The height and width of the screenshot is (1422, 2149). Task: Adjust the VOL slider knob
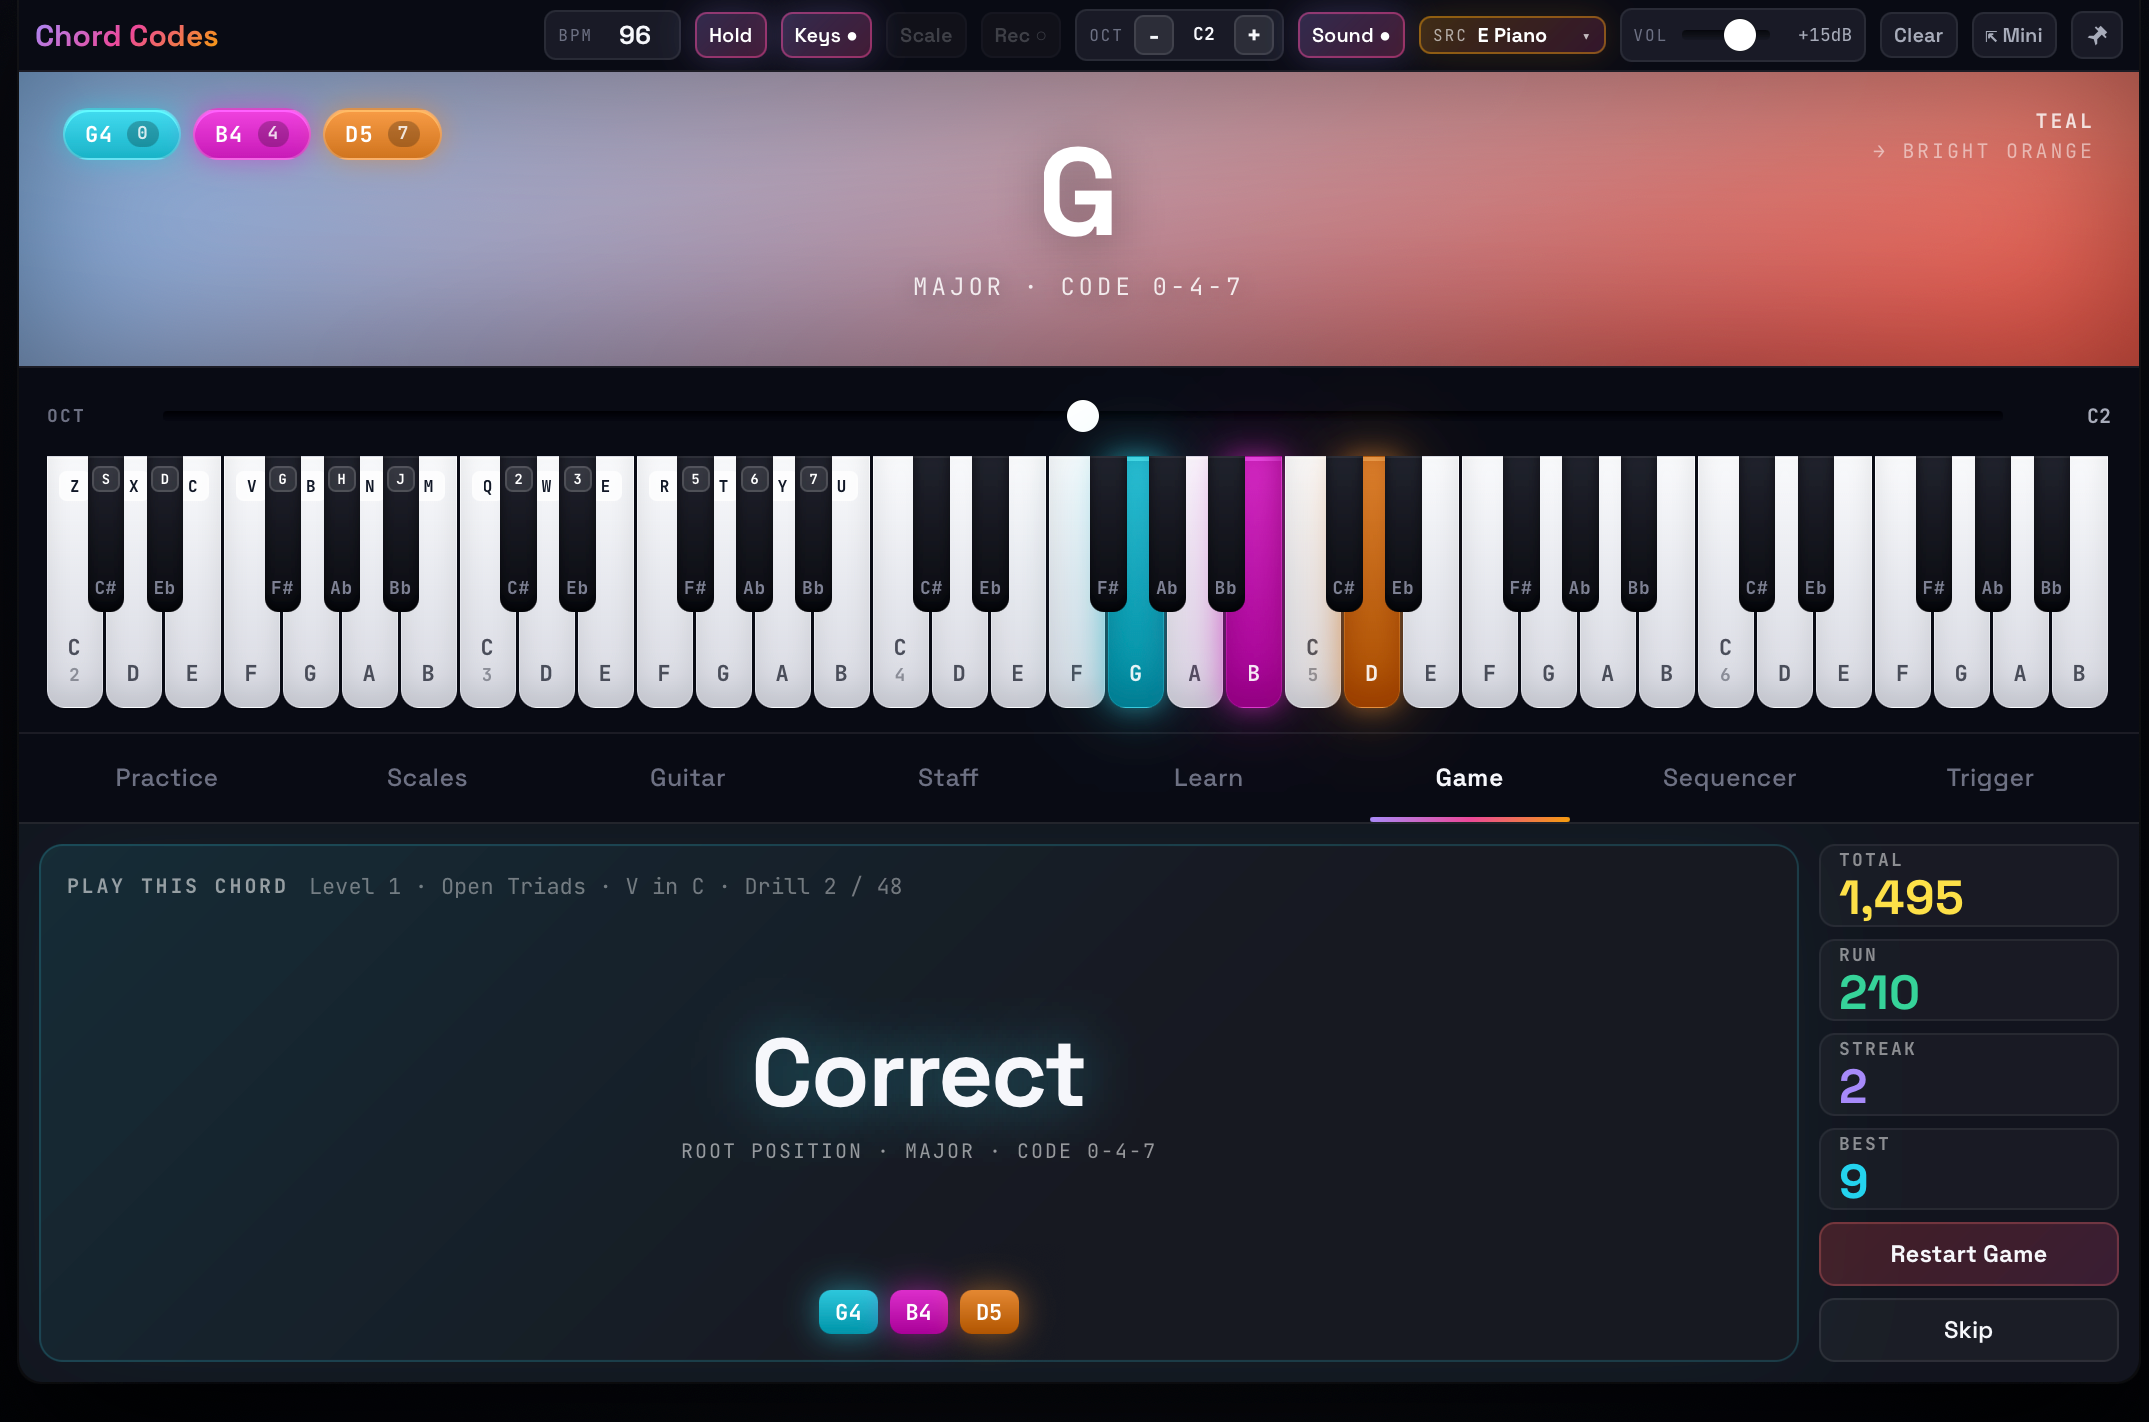(x=1739, y=35)
